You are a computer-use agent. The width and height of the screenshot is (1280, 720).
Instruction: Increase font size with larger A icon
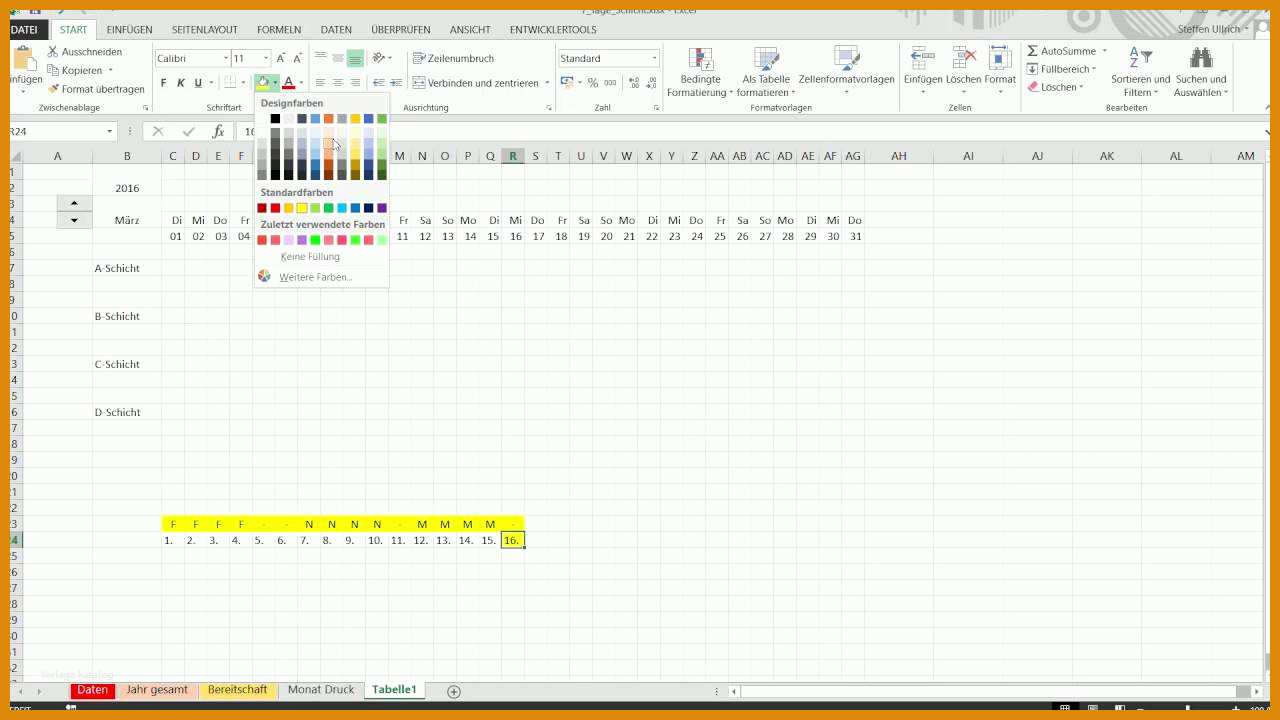pyautogui.click(x=281, y=58)
